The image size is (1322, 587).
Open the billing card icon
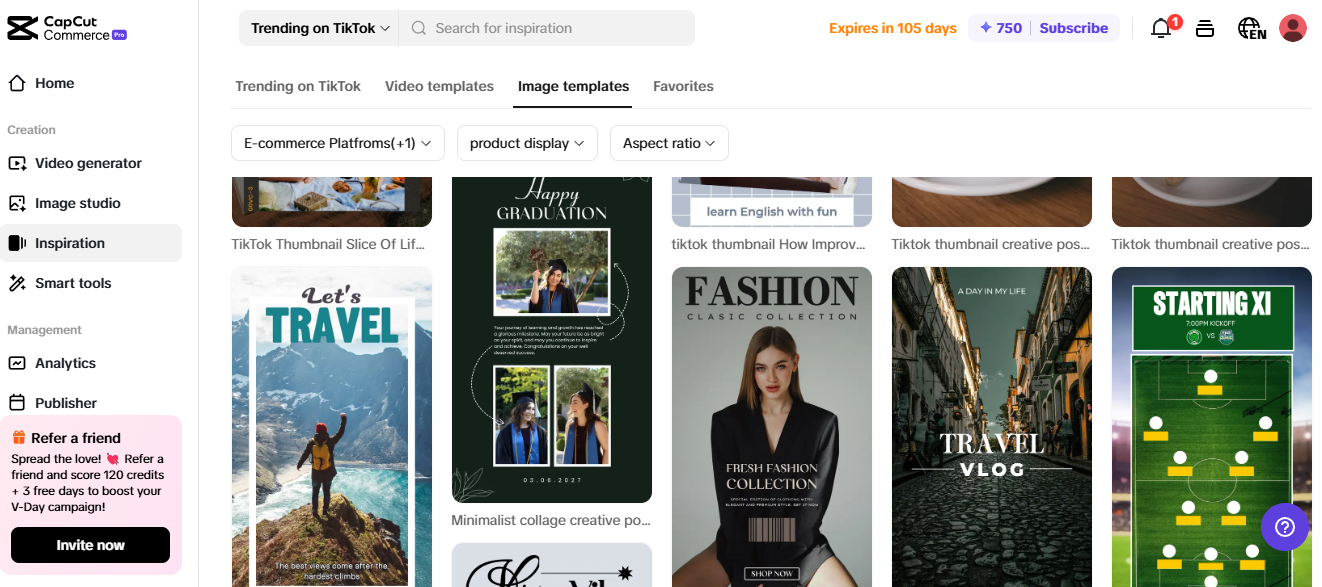click(x=1205, y=28)
